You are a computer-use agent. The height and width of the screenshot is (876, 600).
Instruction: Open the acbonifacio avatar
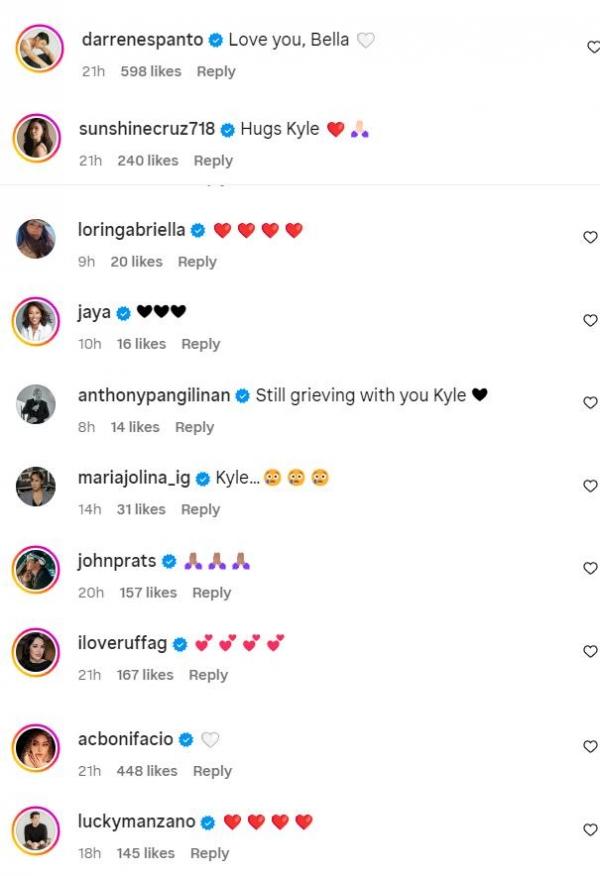pyautogui.click(x=37, y=748)
